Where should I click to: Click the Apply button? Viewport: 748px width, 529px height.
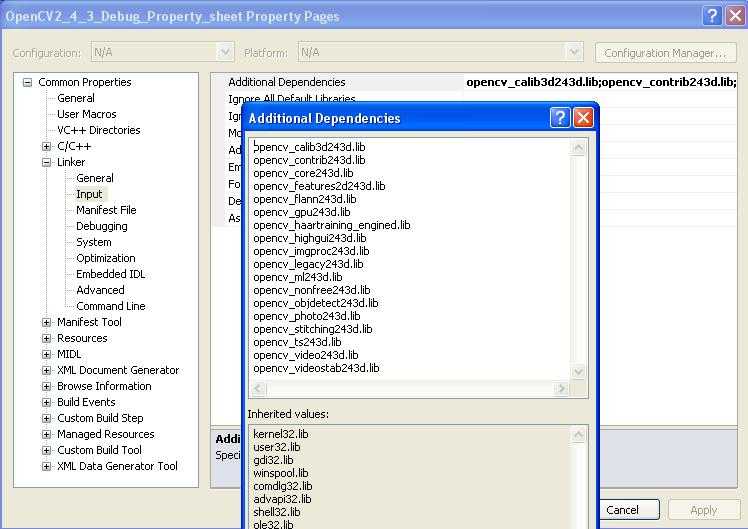pyautogui.click(x=704, y=510)
